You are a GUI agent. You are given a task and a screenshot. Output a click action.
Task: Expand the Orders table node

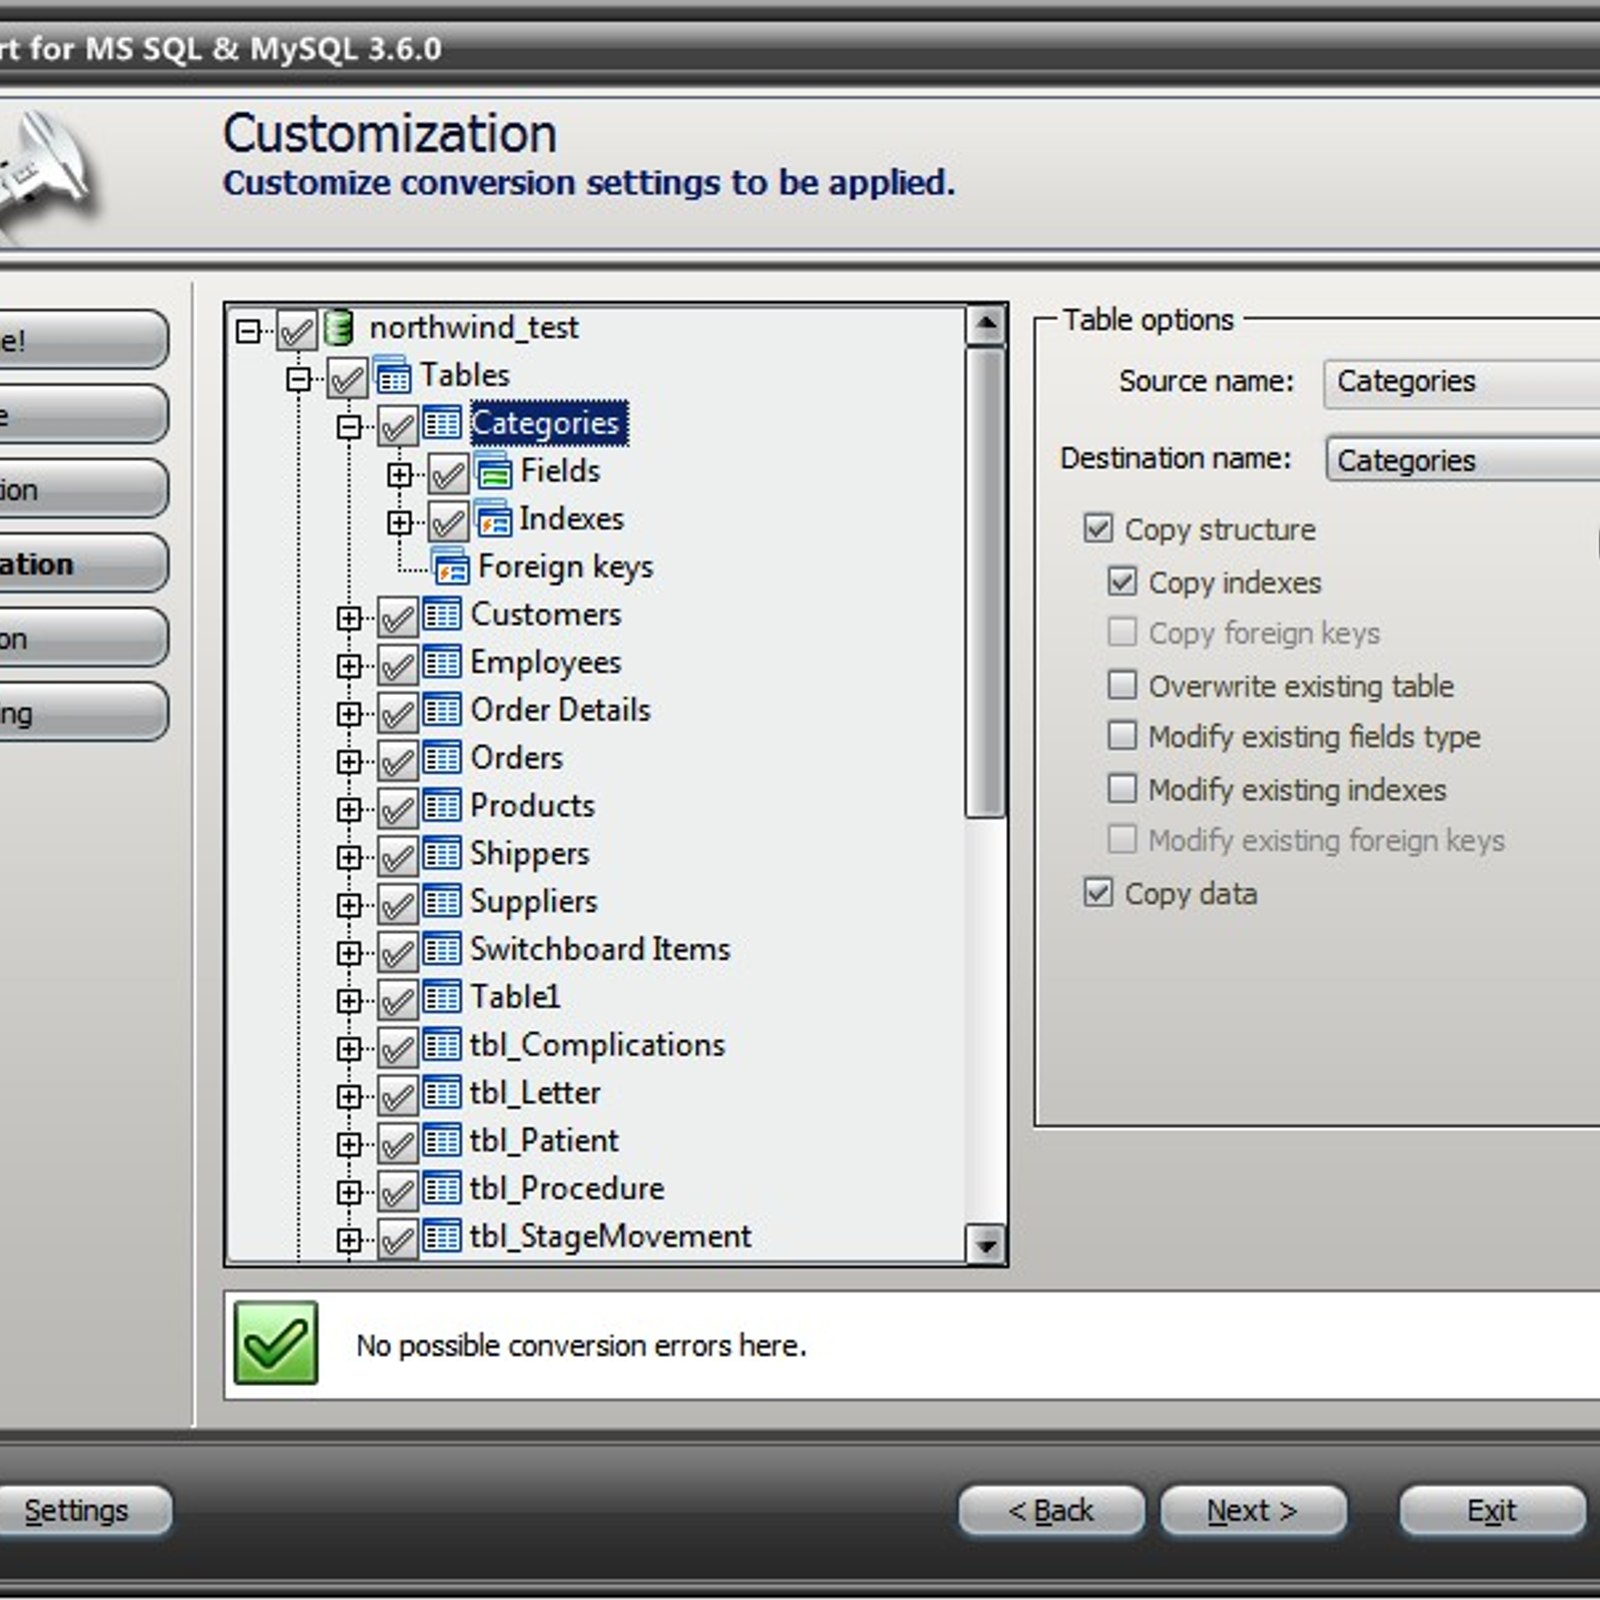tap(349, 761)
